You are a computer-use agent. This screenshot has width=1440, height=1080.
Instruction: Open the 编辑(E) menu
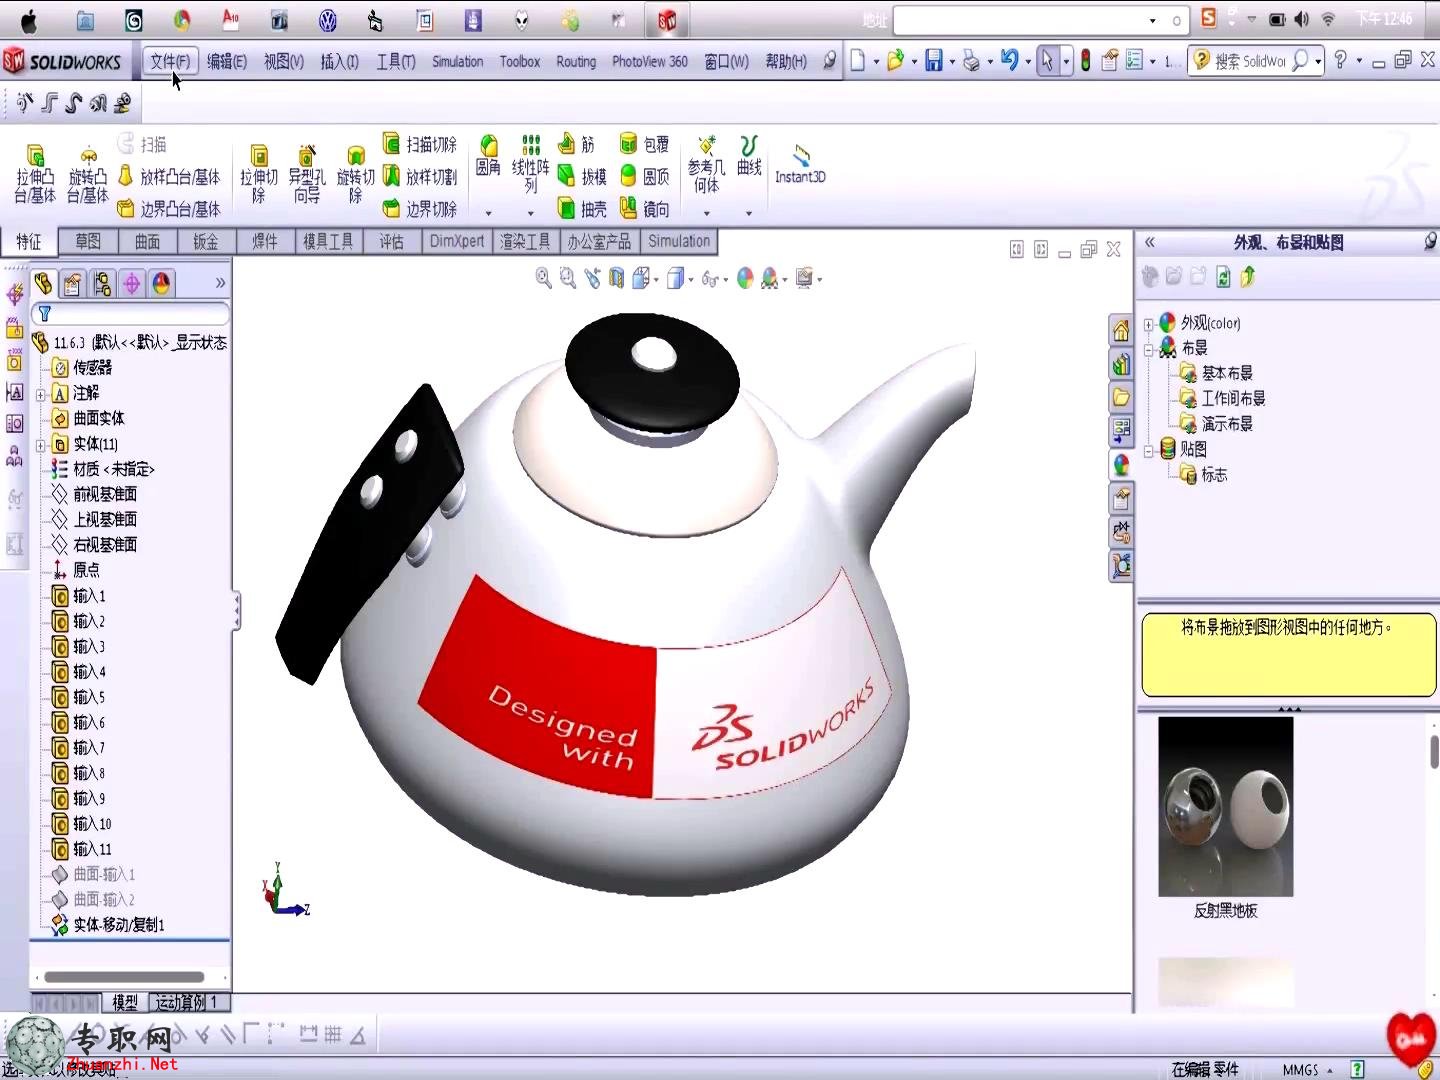[x=227, y=61]
